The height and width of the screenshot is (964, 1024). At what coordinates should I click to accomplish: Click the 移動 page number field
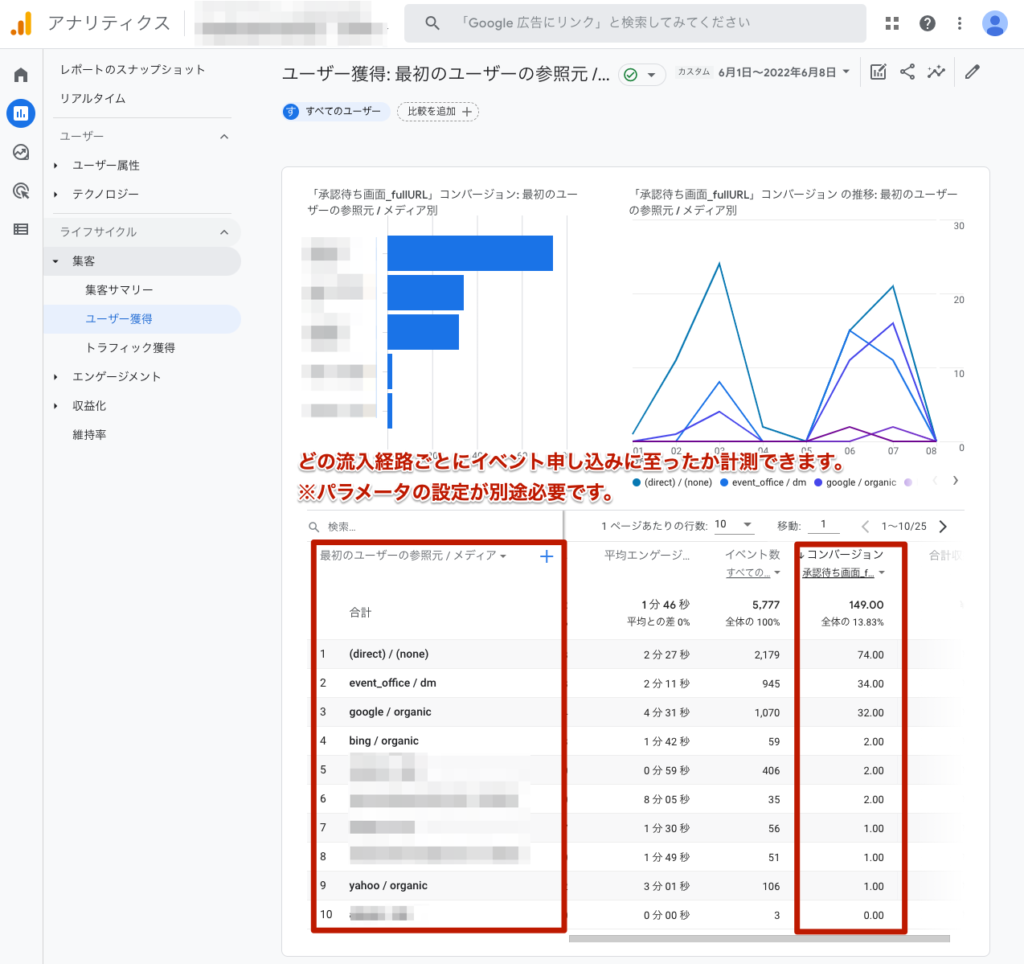(x=823, y=524)
